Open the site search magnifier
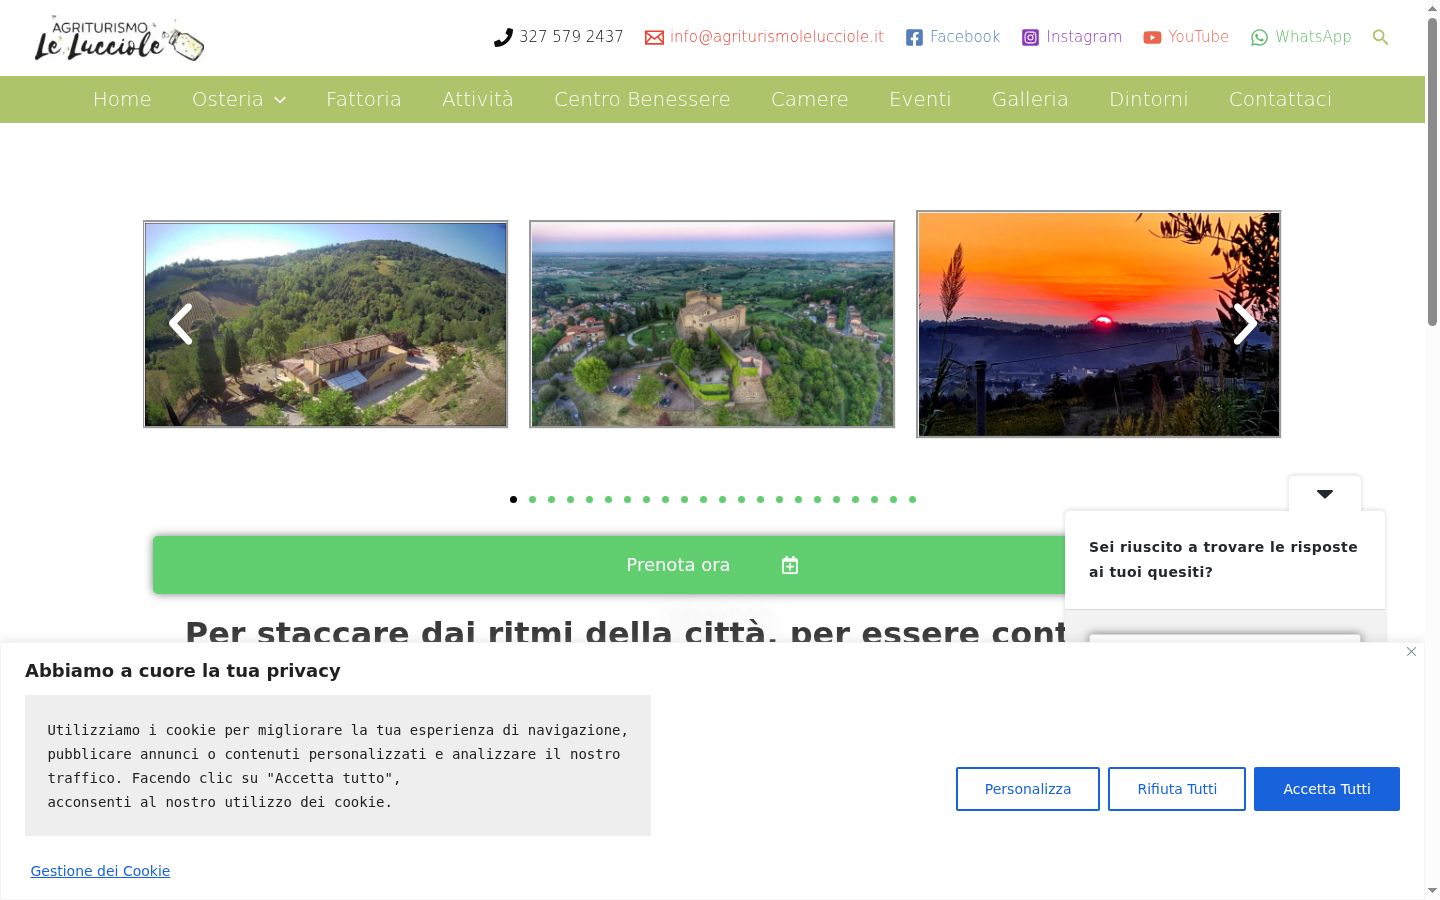The width and height of the screenshot is (1440, 900). point(1381,37)
